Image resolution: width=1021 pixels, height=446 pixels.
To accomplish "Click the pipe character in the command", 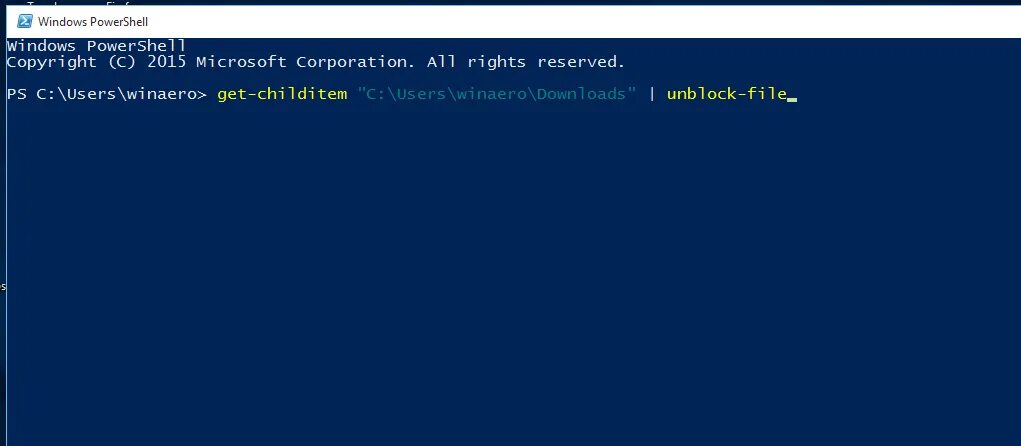I will pyautogui.click(x=652, y=94).
